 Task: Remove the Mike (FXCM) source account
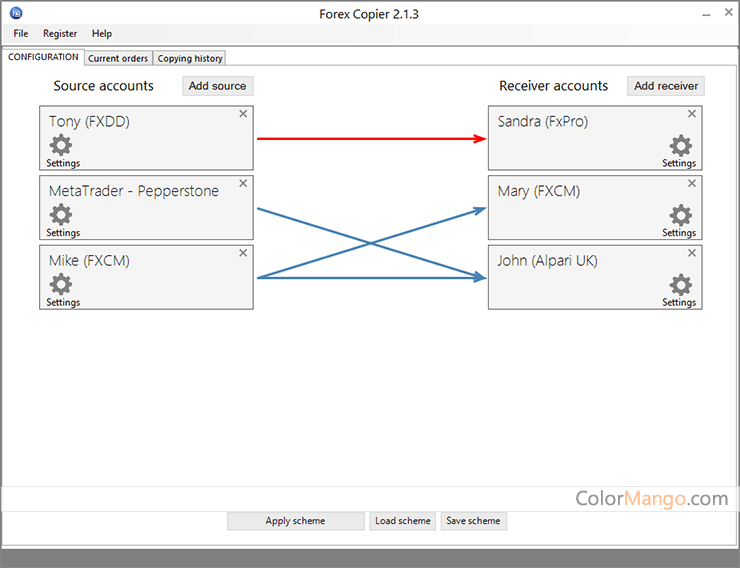coord(243,253)
